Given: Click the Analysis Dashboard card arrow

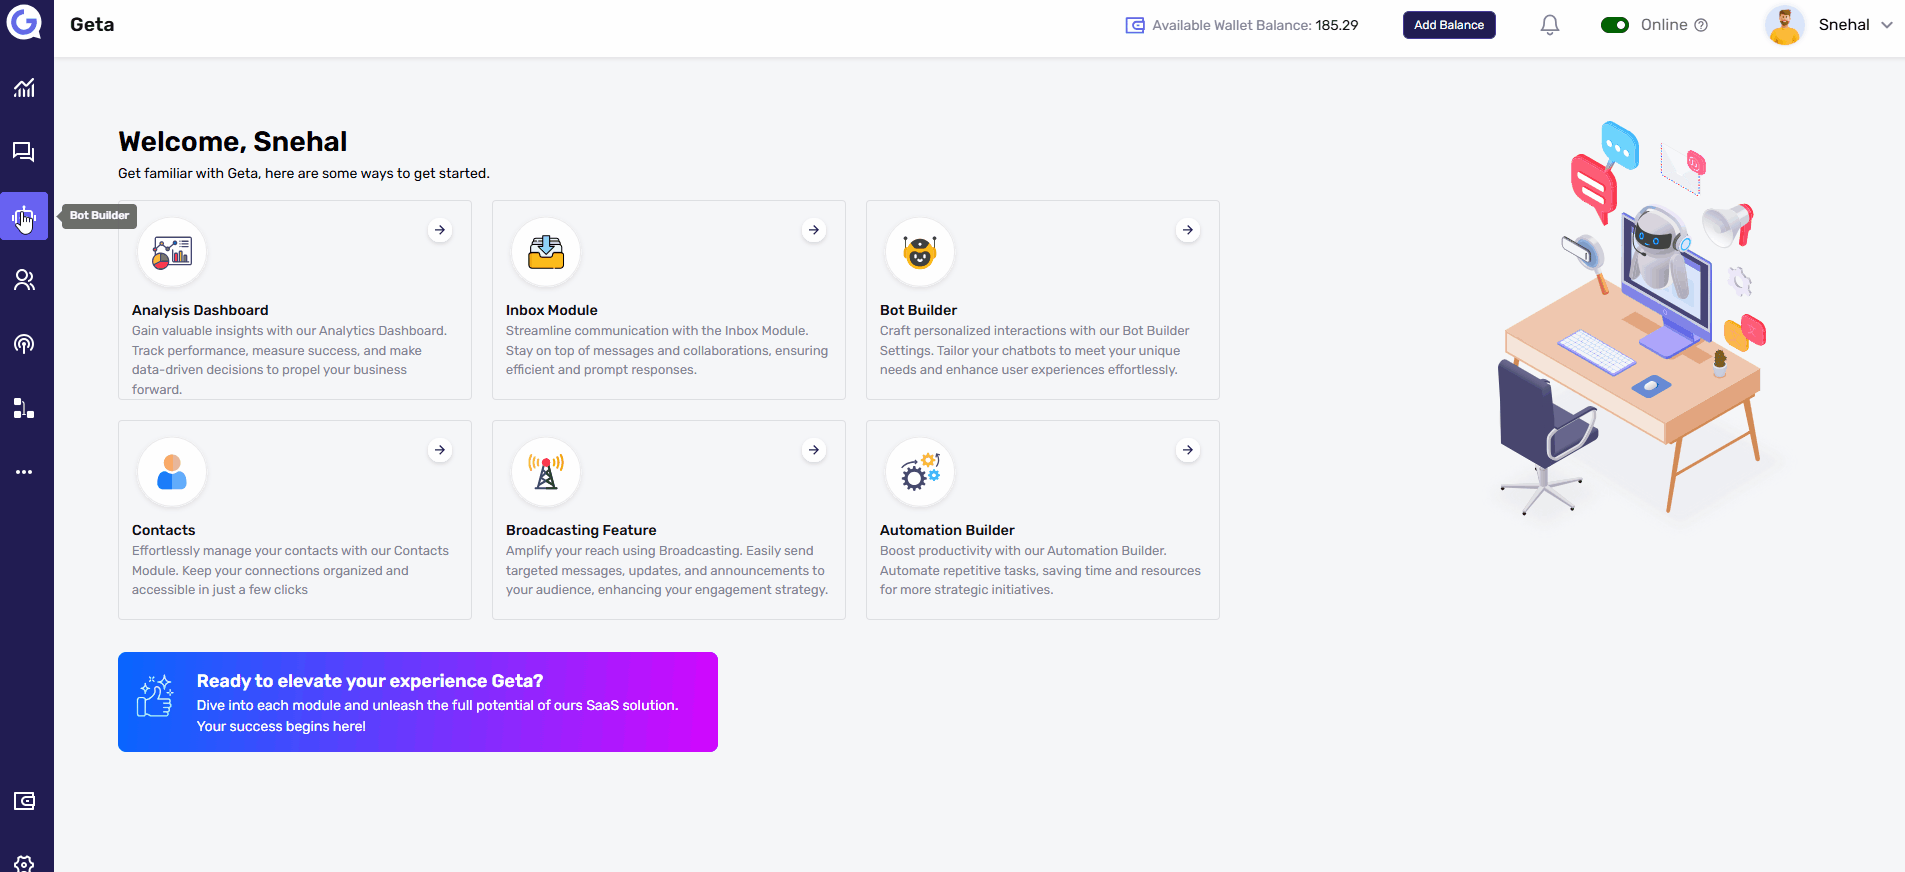Looking at the screenshot, I should click(x=440, y=230).
